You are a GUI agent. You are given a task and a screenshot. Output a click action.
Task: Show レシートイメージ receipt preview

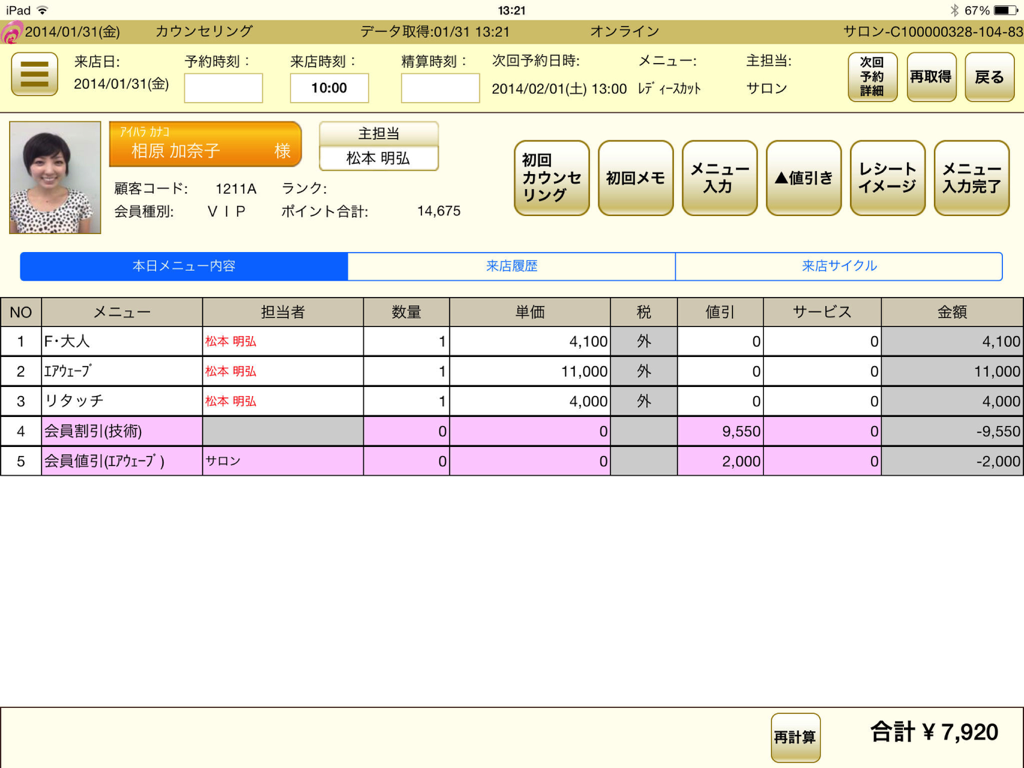coord(887,178)
